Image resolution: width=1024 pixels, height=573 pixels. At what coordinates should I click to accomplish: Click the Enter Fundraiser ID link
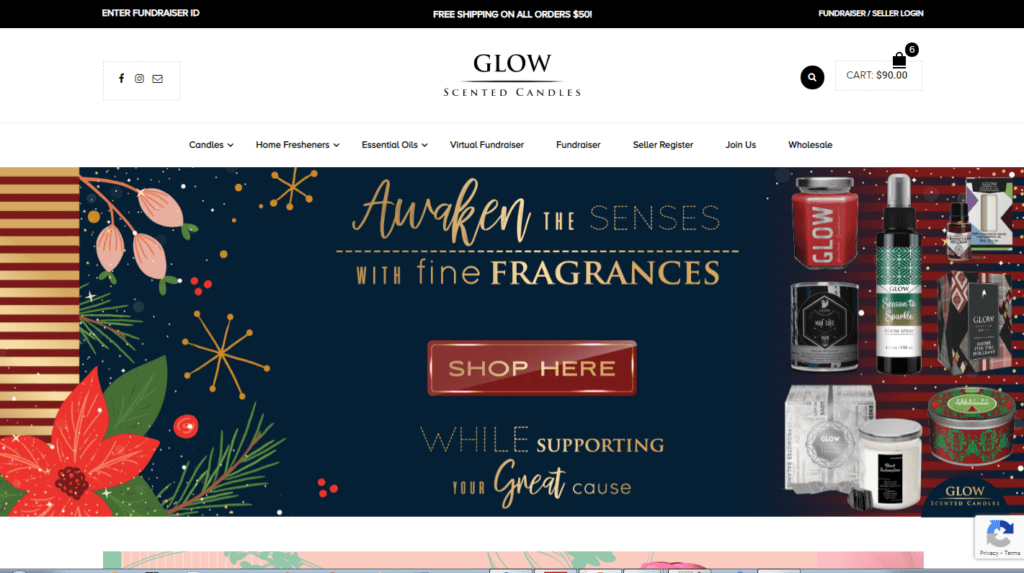click(x=151, y=13)
